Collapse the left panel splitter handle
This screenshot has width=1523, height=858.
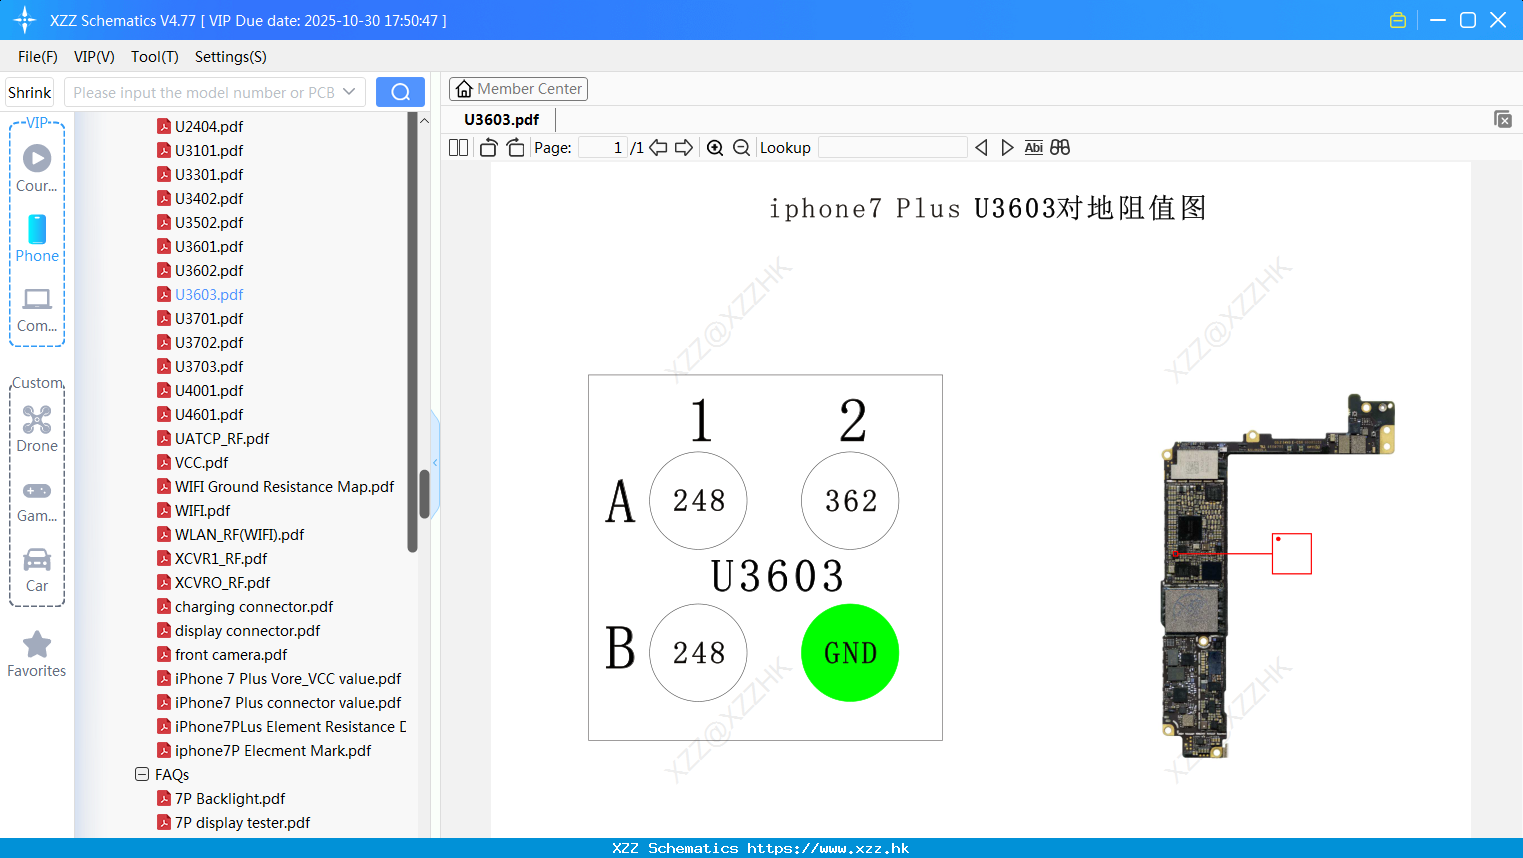(x=435, y=463)
